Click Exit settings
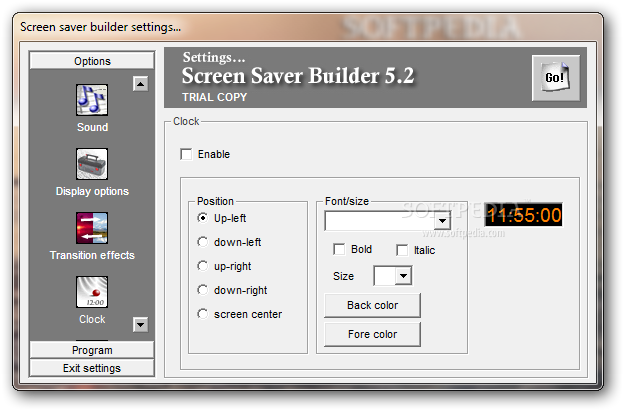 click(92, 368)
